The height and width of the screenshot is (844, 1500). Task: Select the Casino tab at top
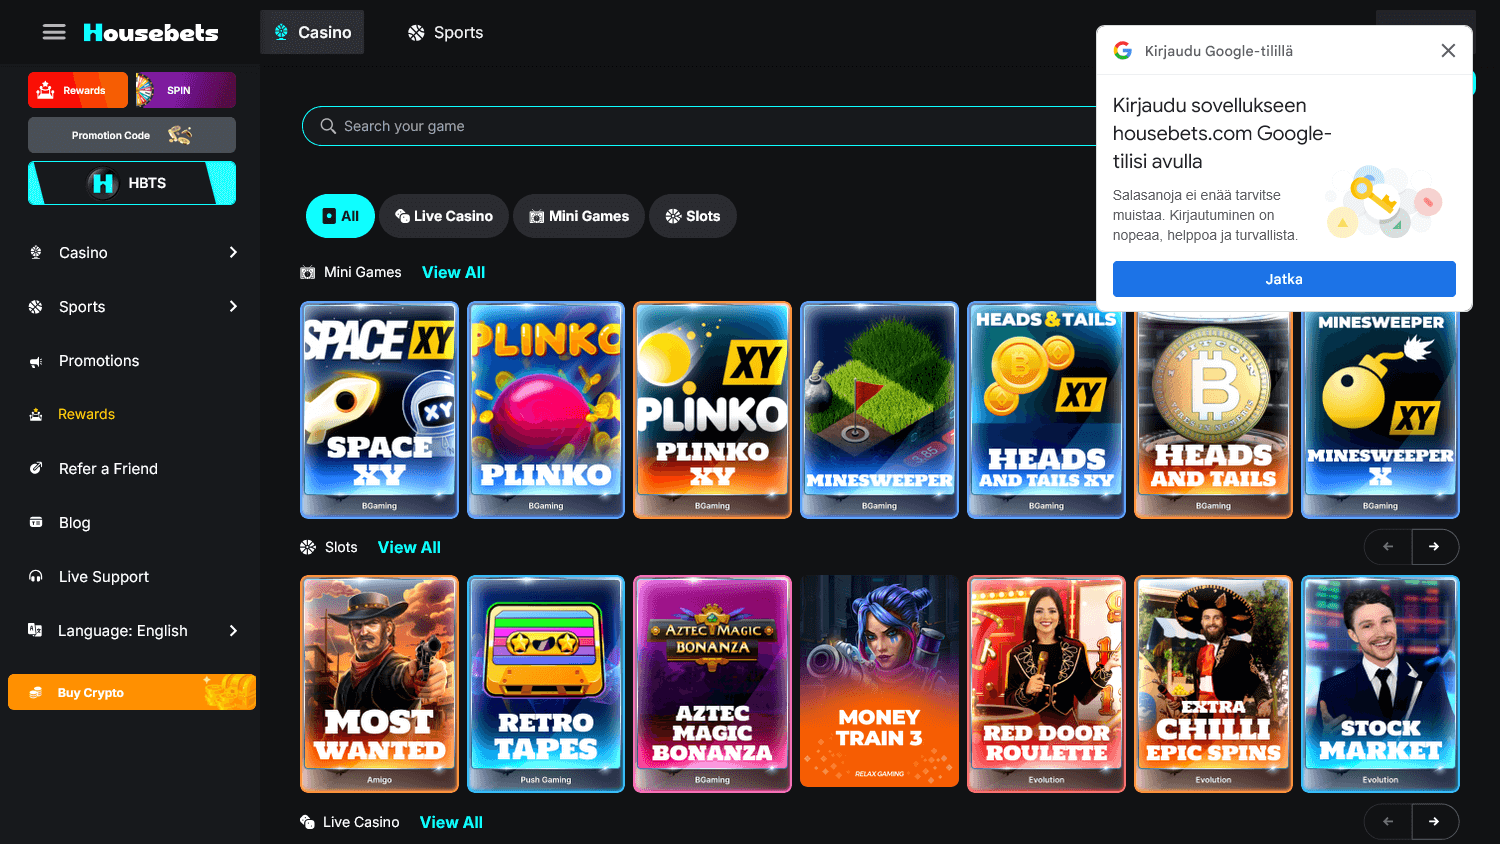[311, 32]
